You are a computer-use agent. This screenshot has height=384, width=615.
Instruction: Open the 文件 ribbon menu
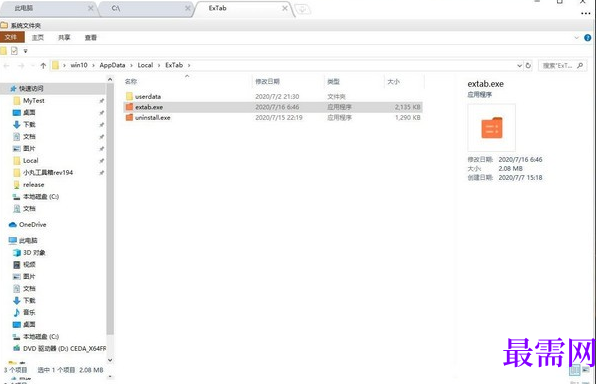pyautogui.click(x=12, y=37)
